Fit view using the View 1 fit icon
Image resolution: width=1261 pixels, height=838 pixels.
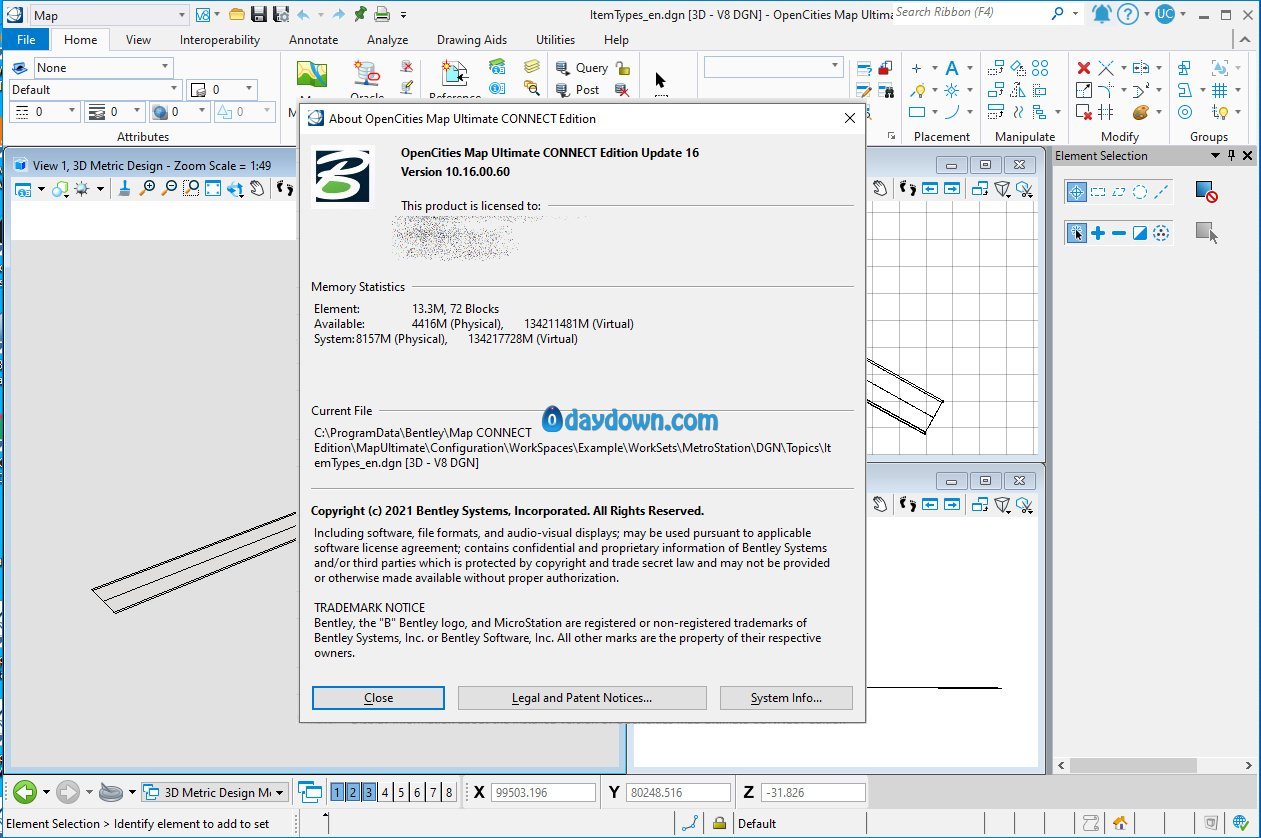213,188
